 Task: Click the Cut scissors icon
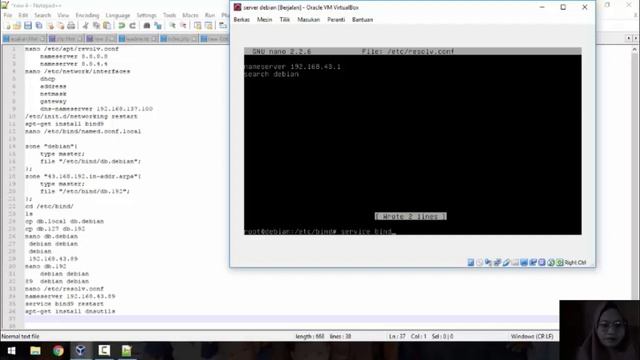tap(85, 26)
